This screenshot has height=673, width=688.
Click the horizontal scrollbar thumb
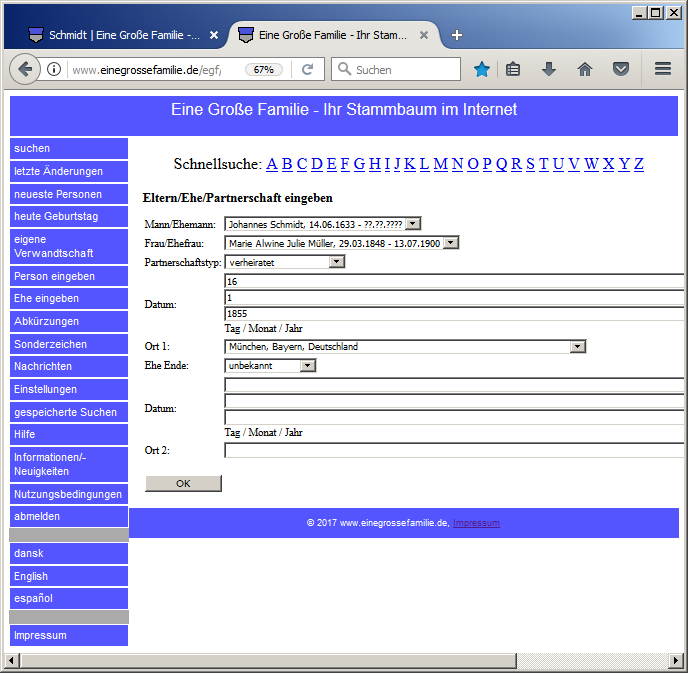(268, 660)
